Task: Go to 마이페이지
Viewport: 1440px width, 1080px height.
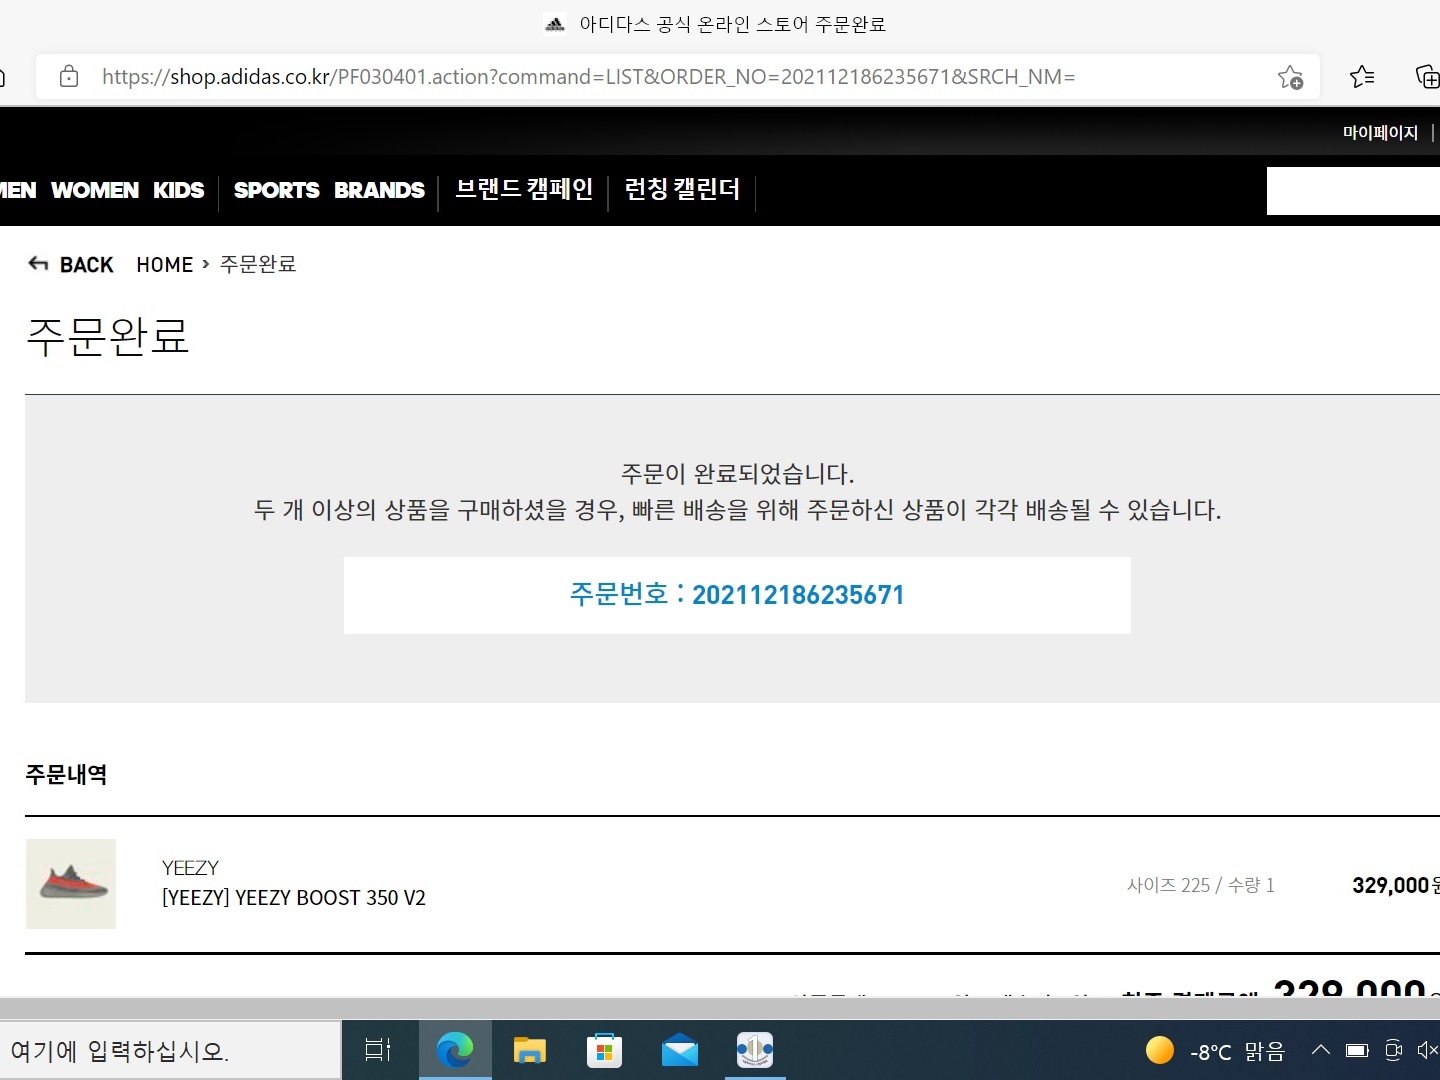Action: (x=1380, y=132)
